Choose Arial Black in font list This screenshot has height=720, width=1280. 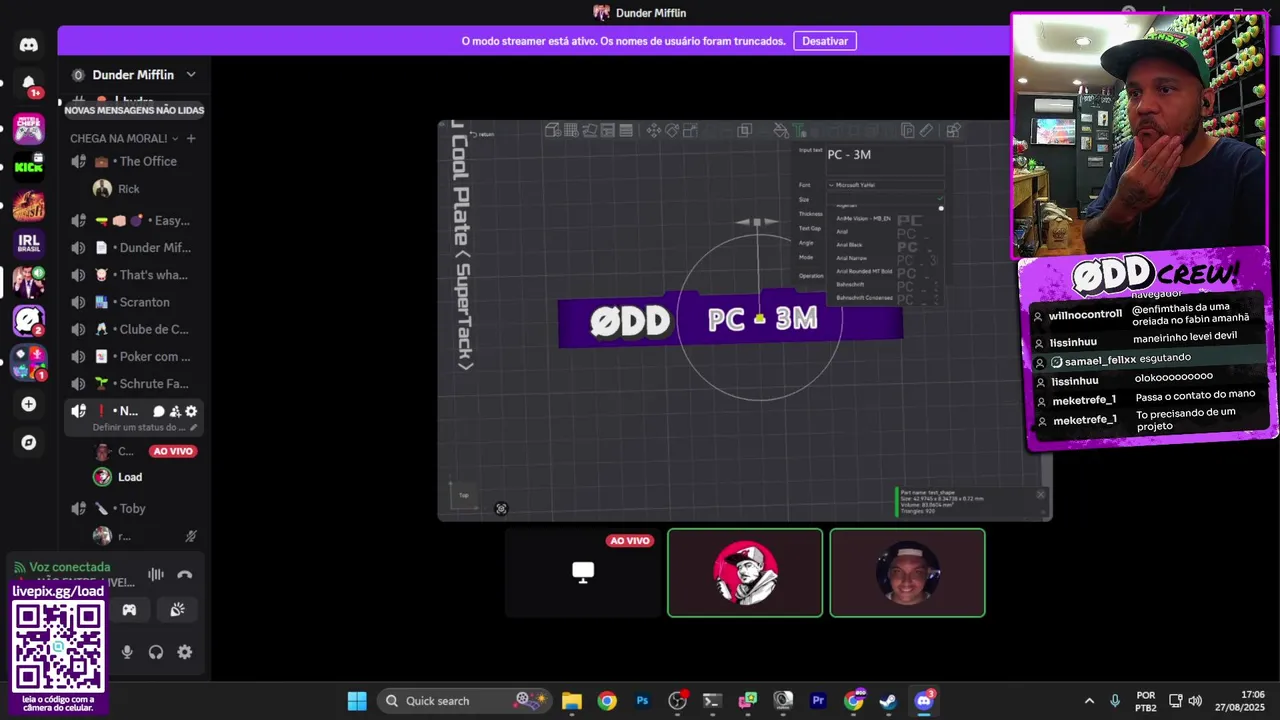[849, 245]
